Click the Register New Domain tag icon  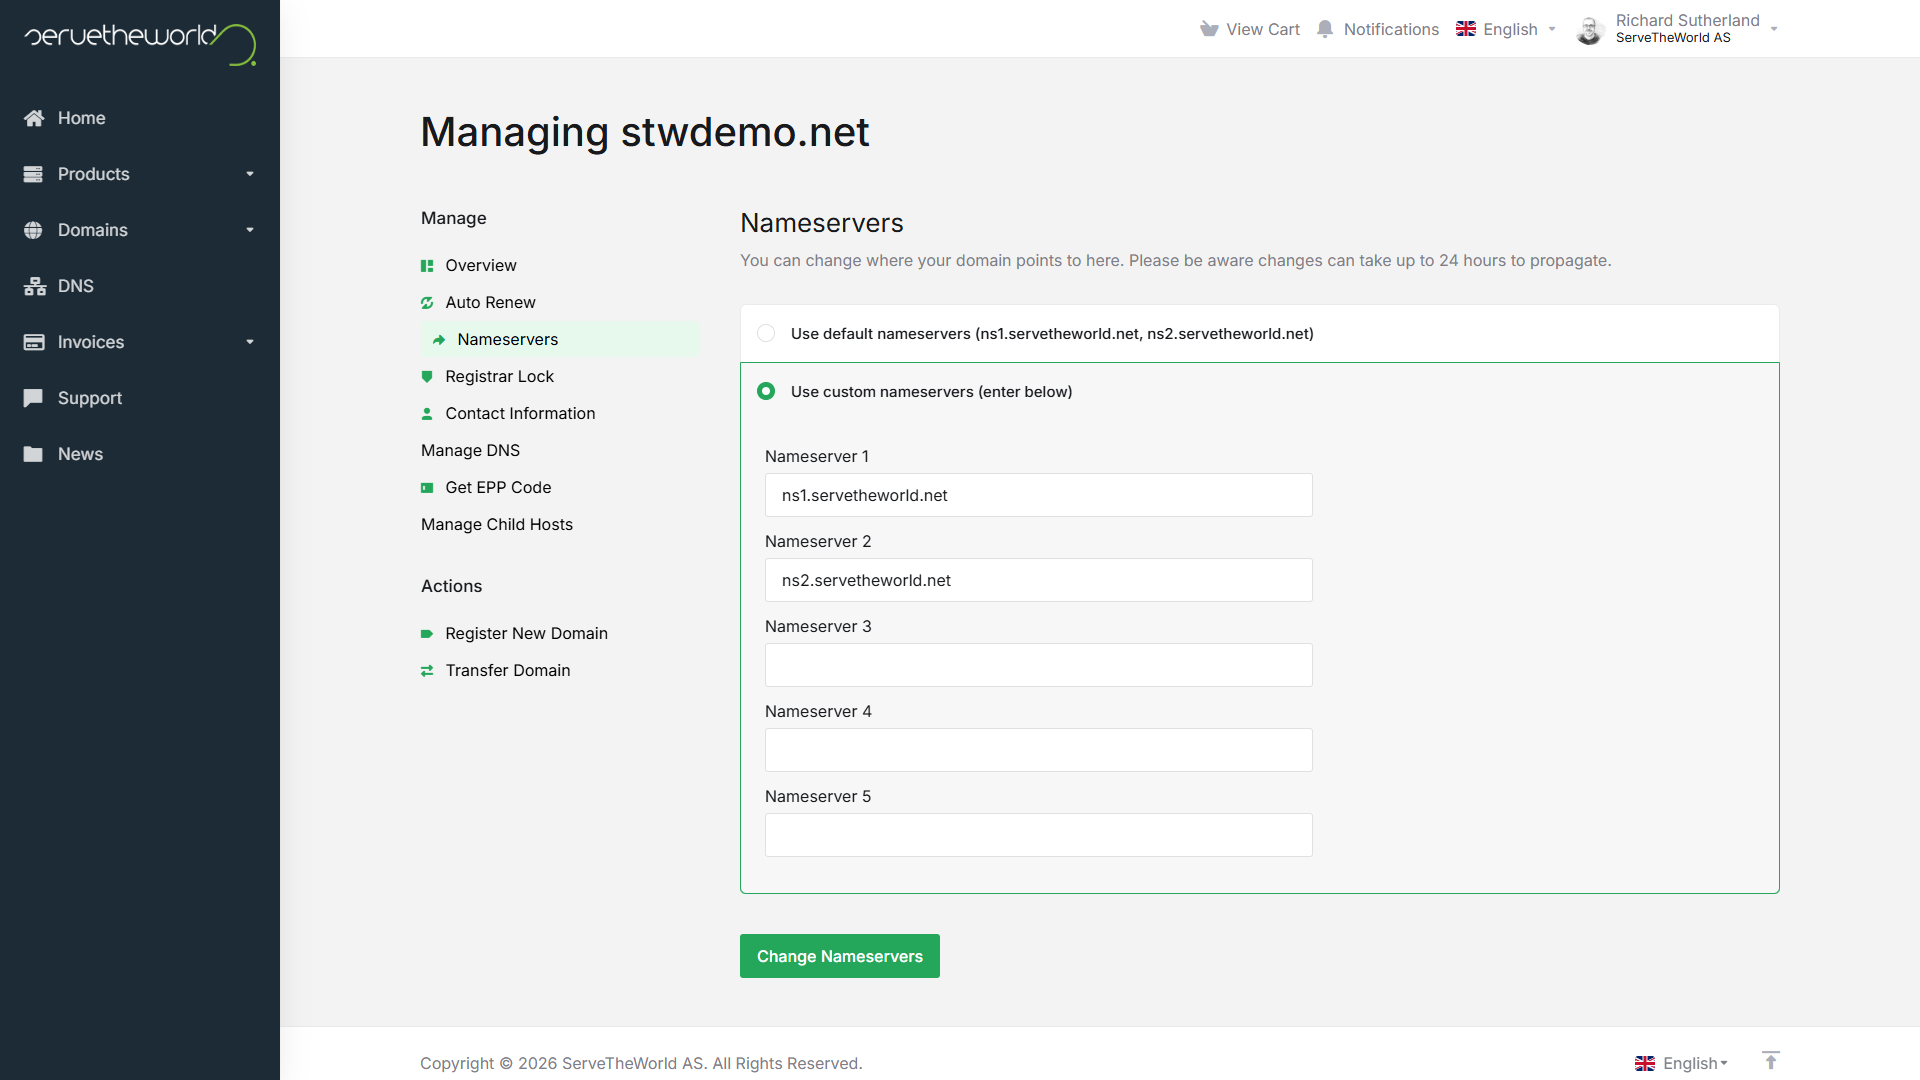click(x=427, y=634)
